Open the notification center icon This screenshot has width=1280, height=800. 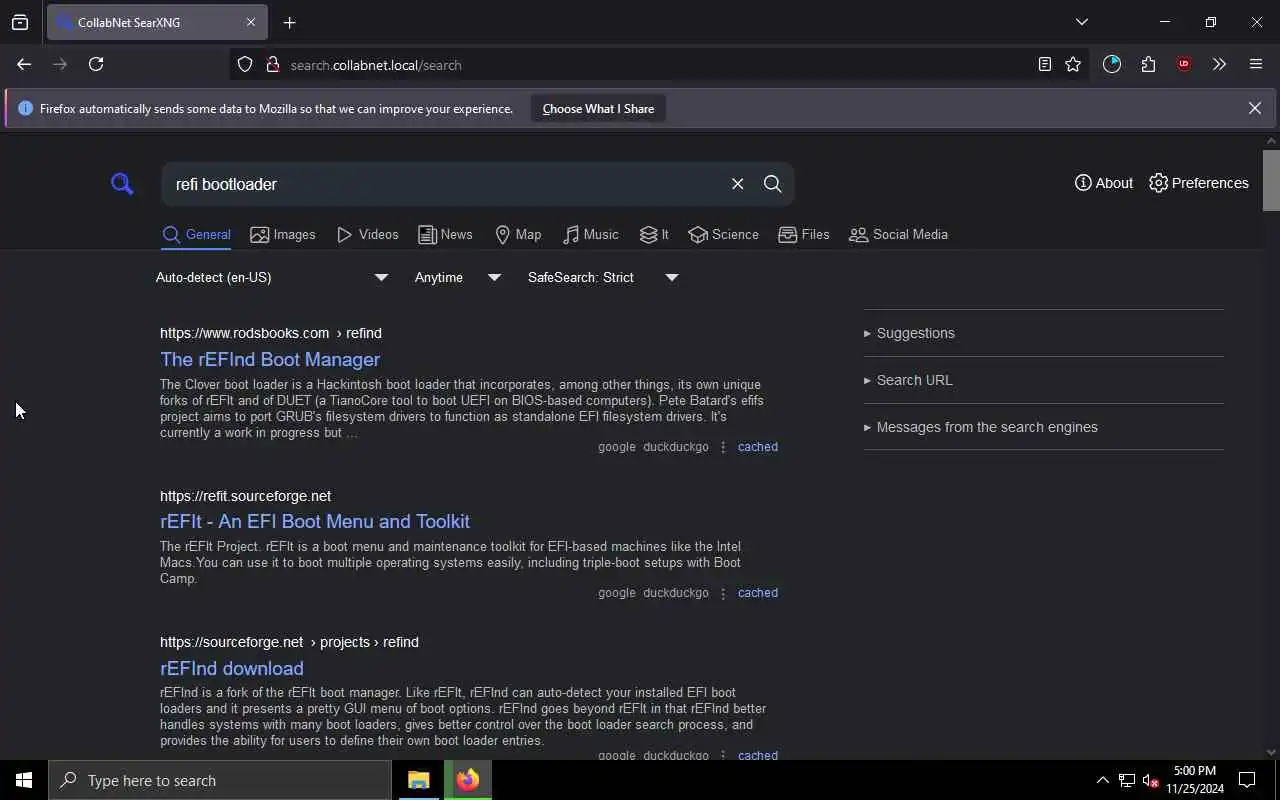1247,780
